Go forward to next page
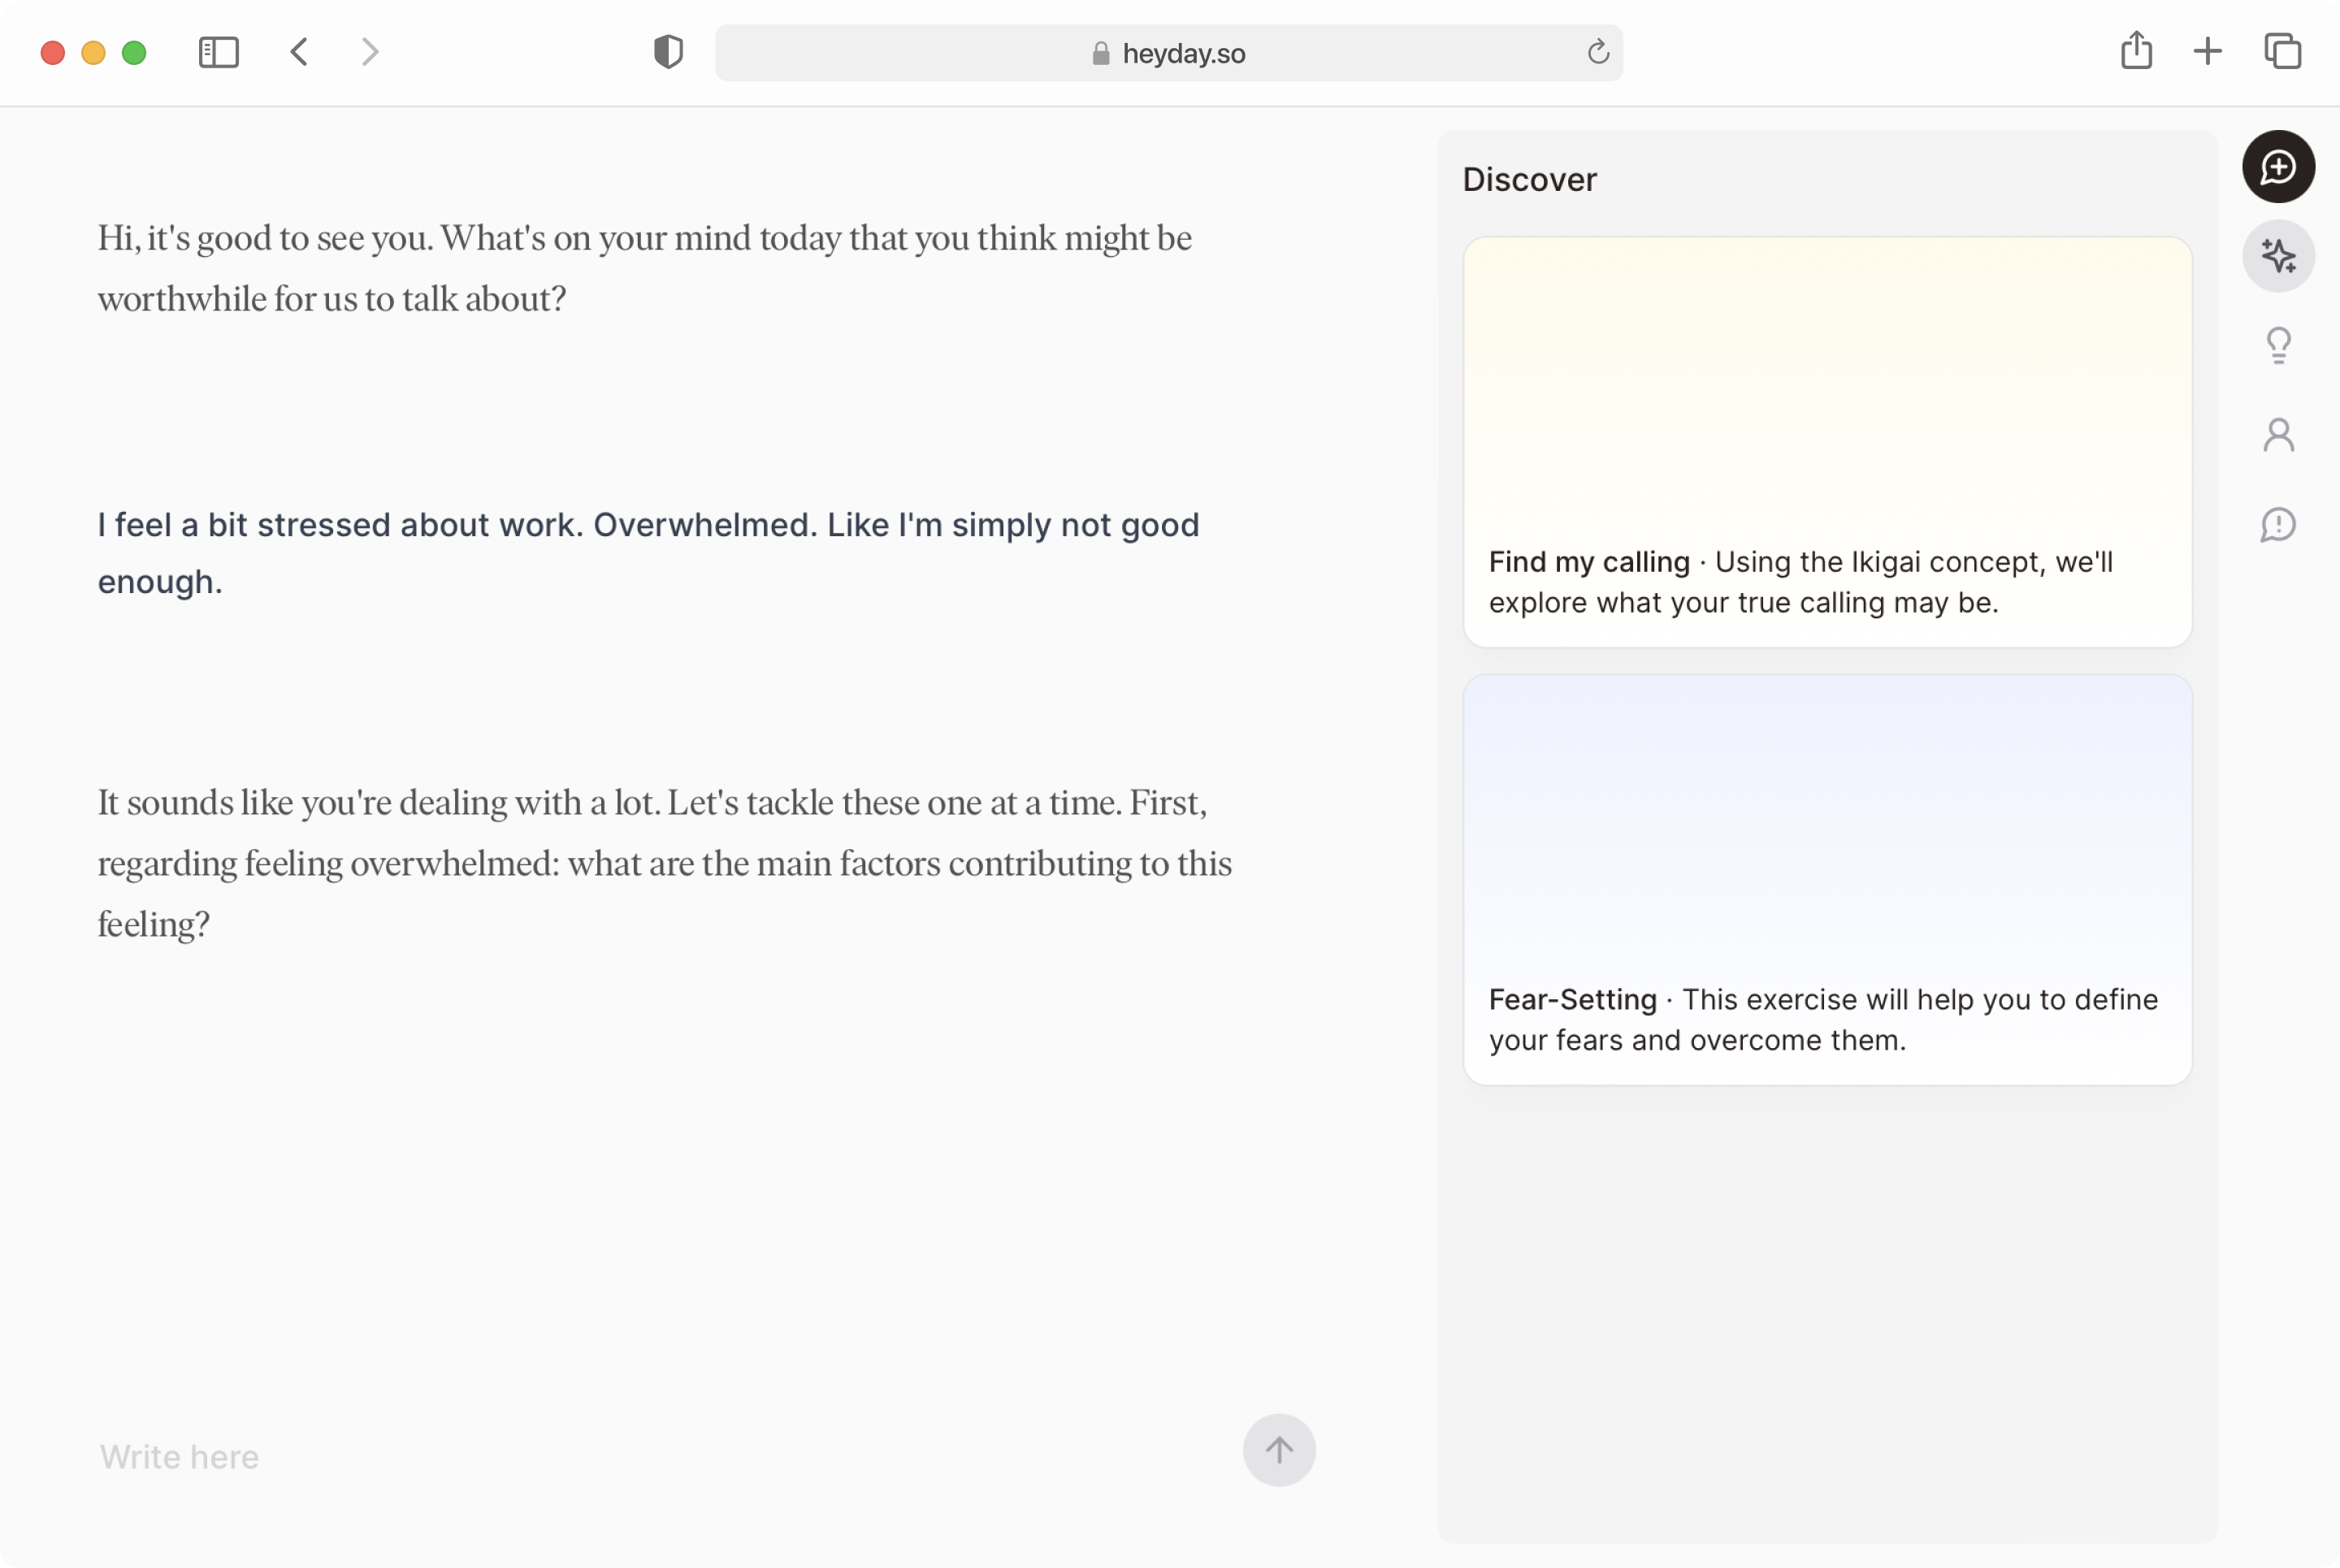The height and width of the screenshot is (1568, 2340). 370,52
